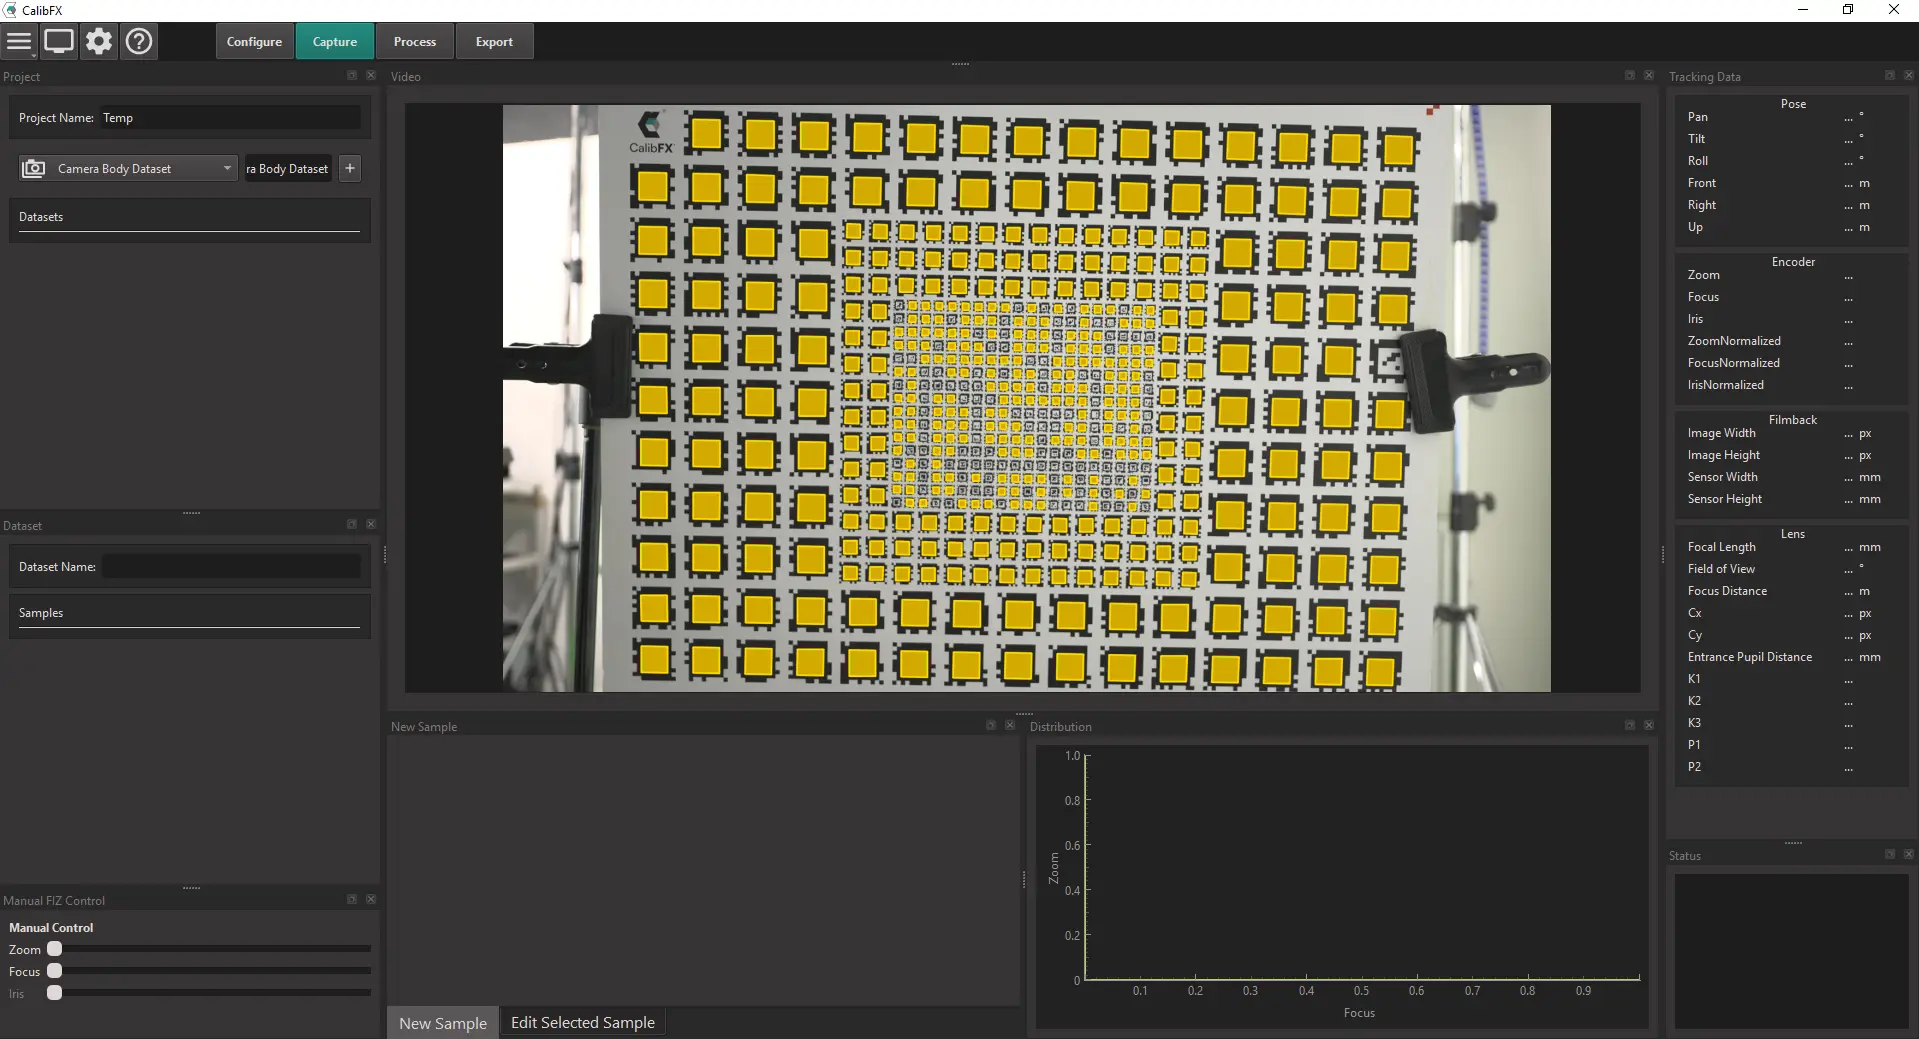Click the monitor display icon
Viewport: 1919px width, 1039px height.
59,42
